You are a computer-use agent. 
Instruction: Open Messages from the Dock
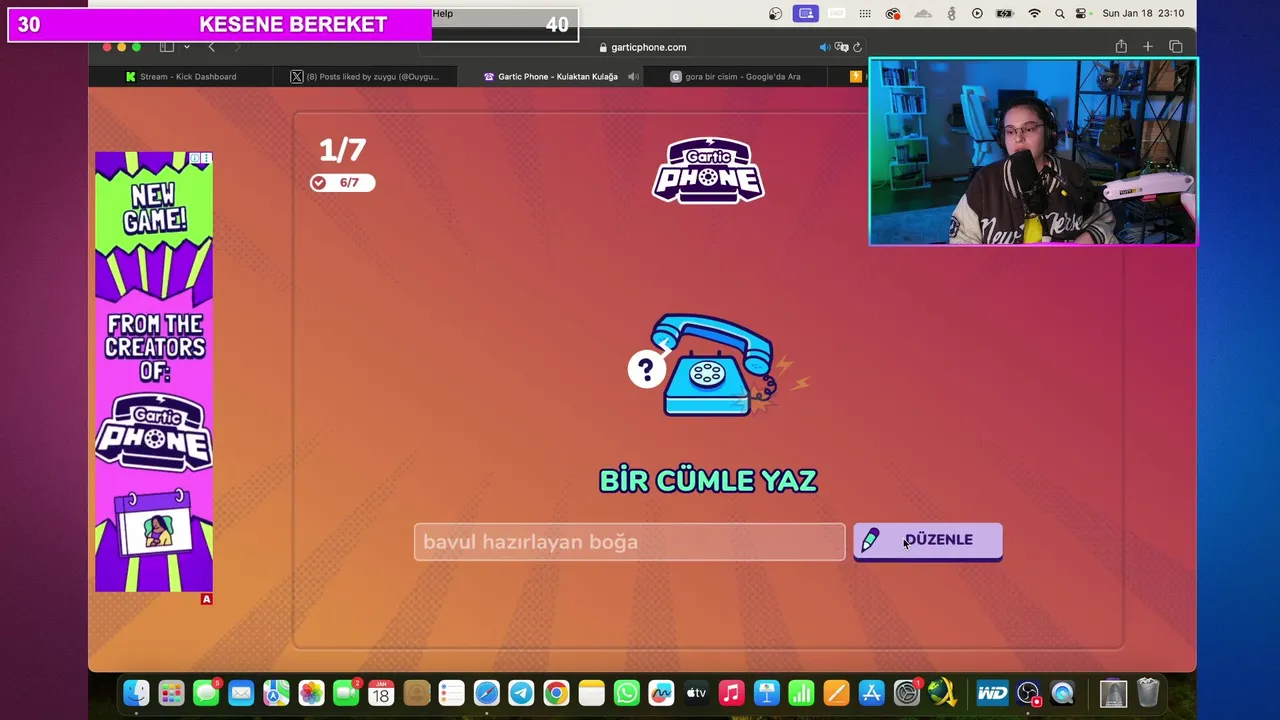click(206, 693)
